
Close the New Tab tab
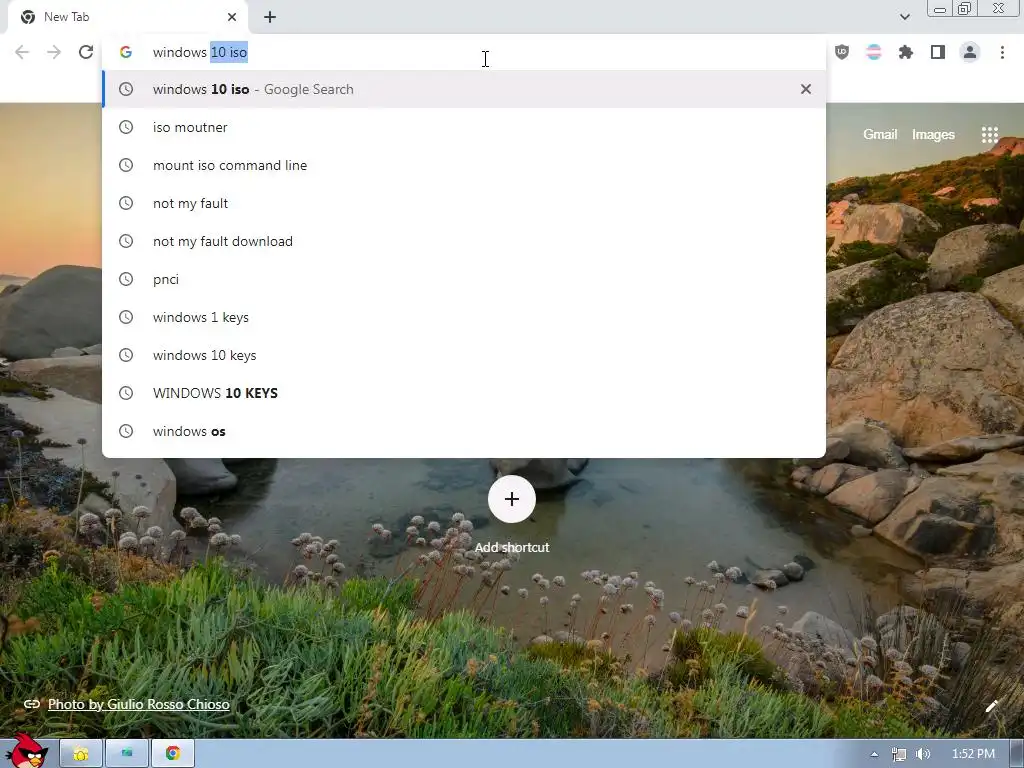coord(232,17)
